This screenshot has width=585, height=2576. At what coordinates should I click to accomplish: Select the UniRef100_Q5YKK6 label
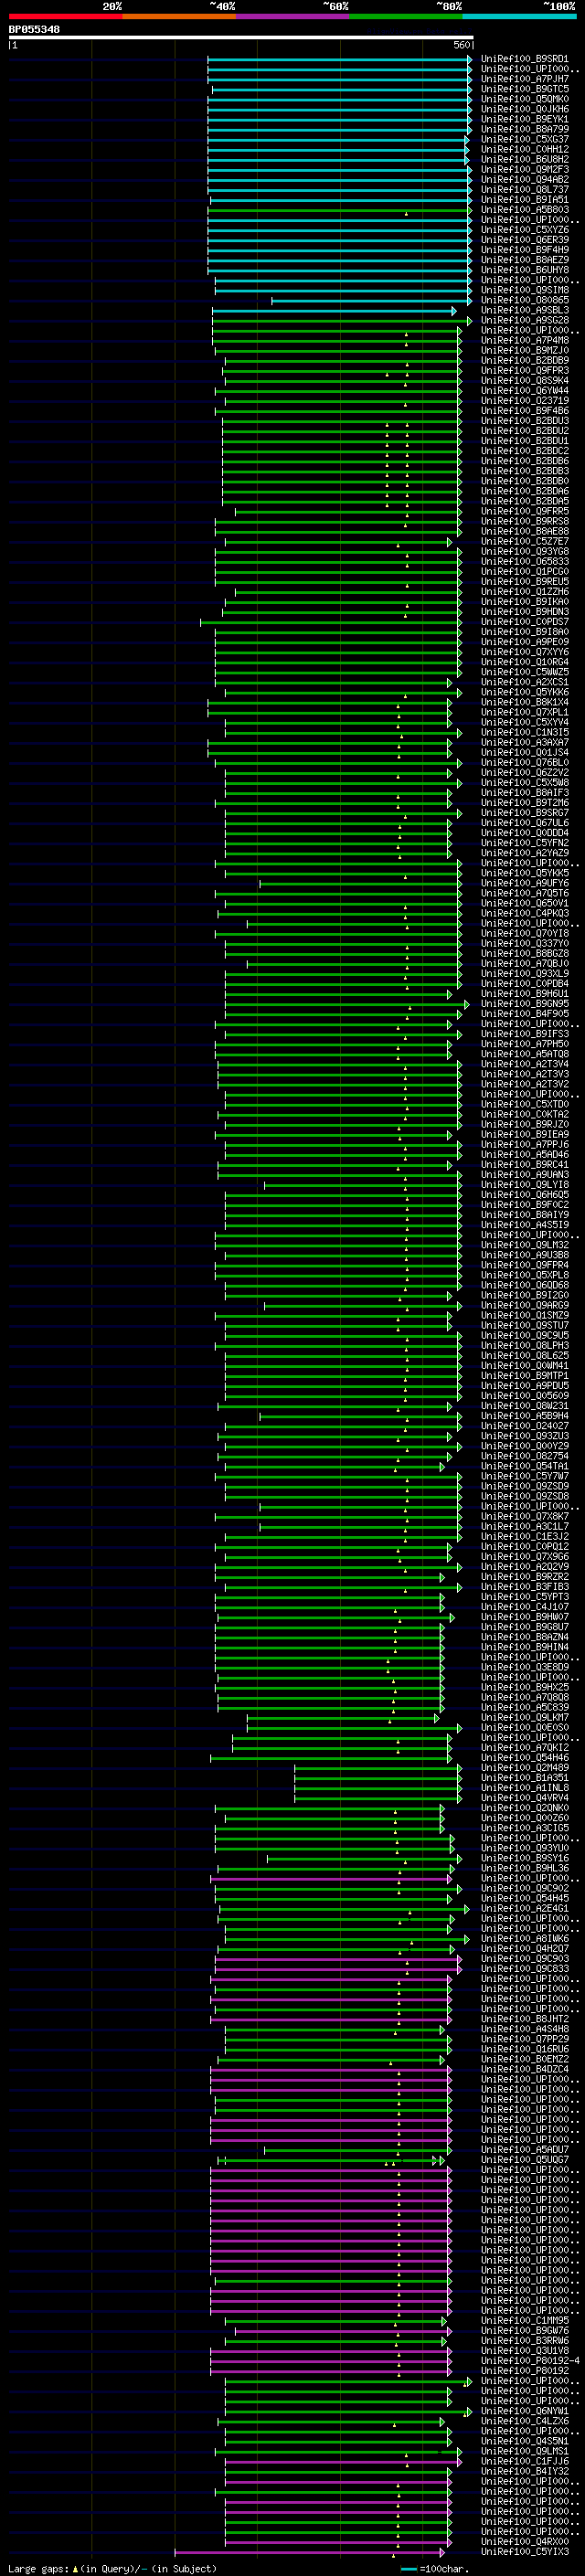tap(525, 692)
